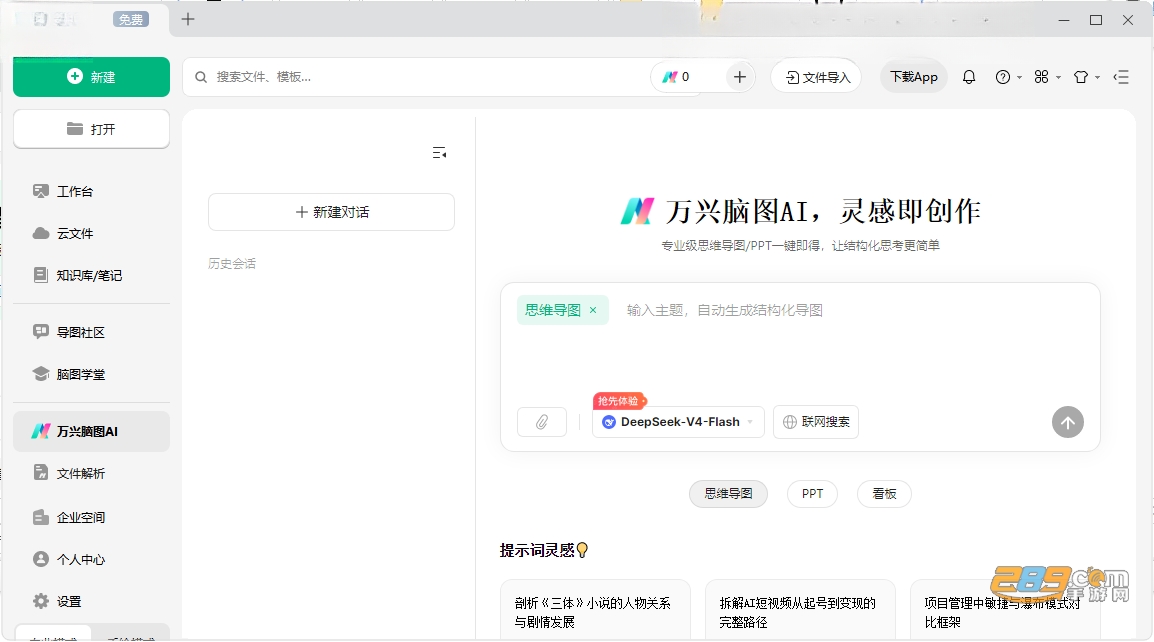The height and width of the screenshot is (642, 1154).
Task: Click the collapse menu icon at top right
Action: [1121, 77]
